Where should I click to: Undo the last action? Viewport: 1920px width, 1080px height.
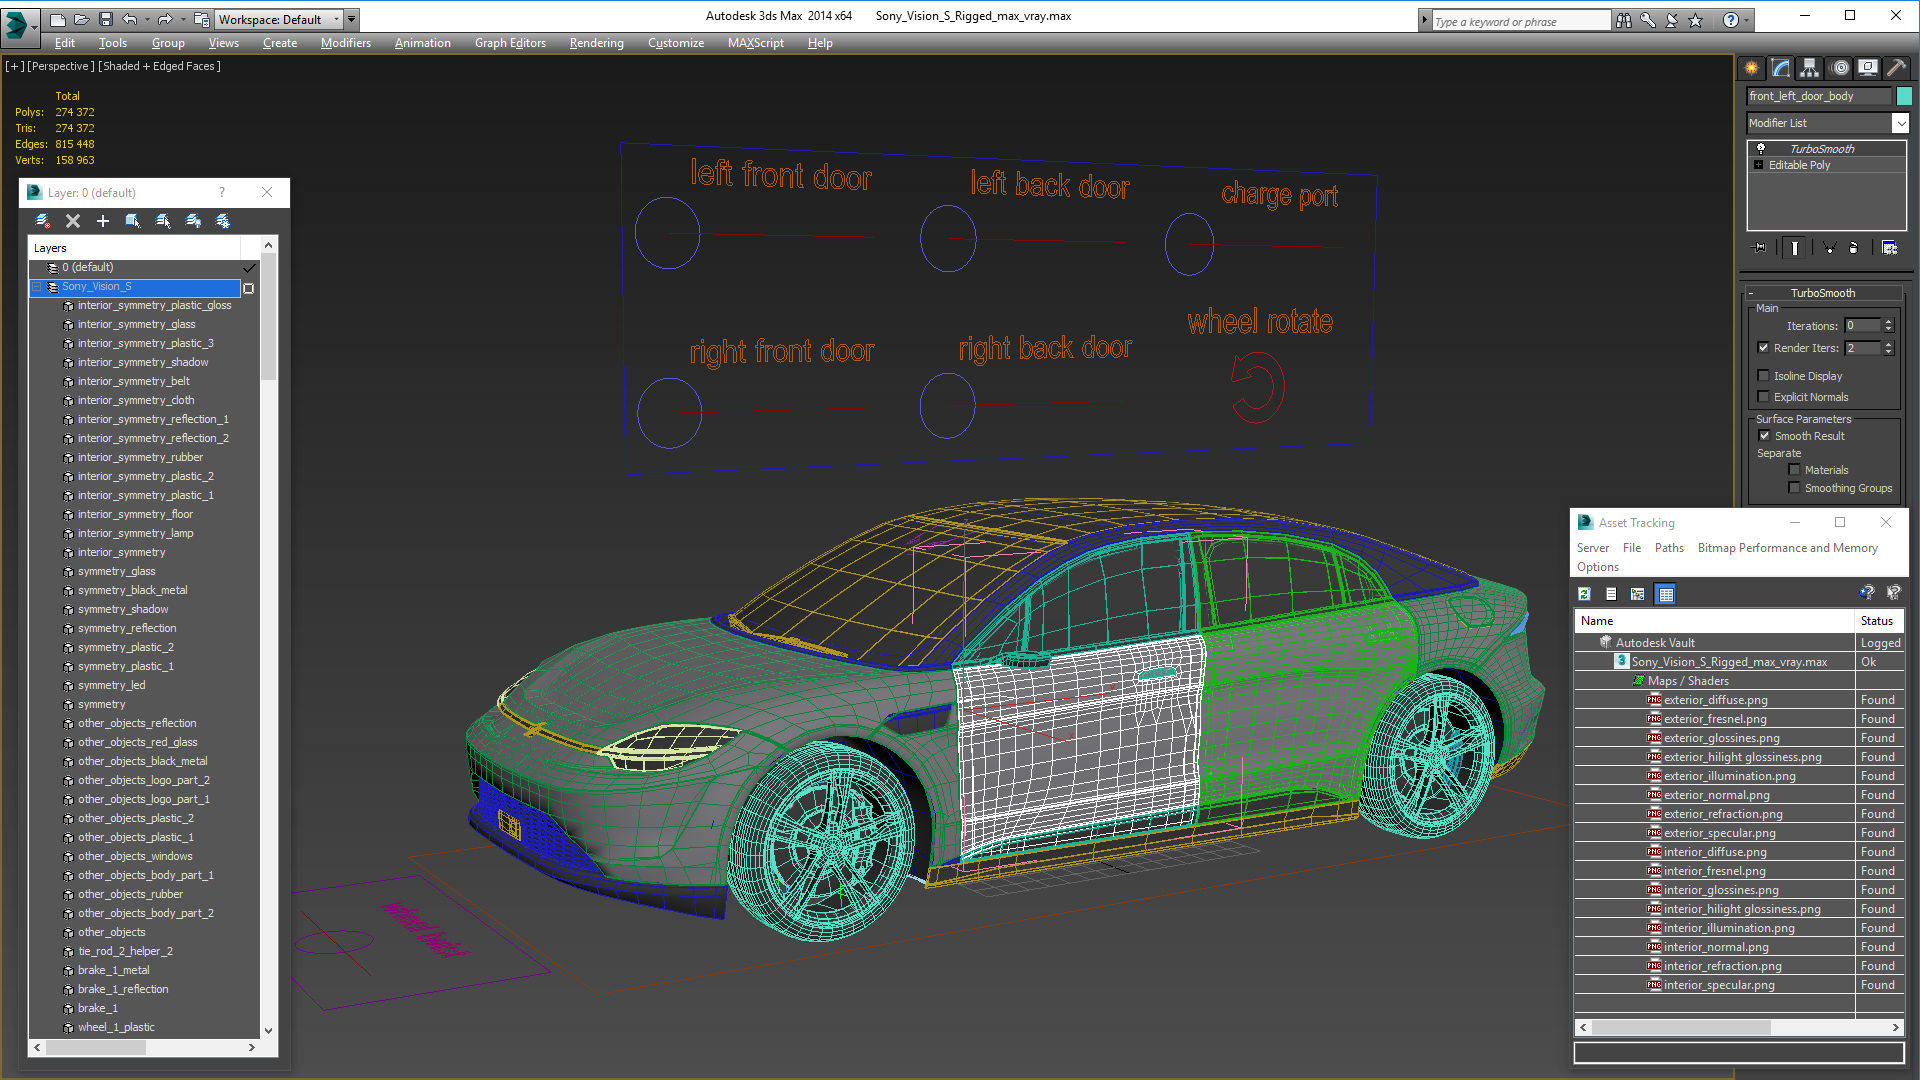(130, 19)
